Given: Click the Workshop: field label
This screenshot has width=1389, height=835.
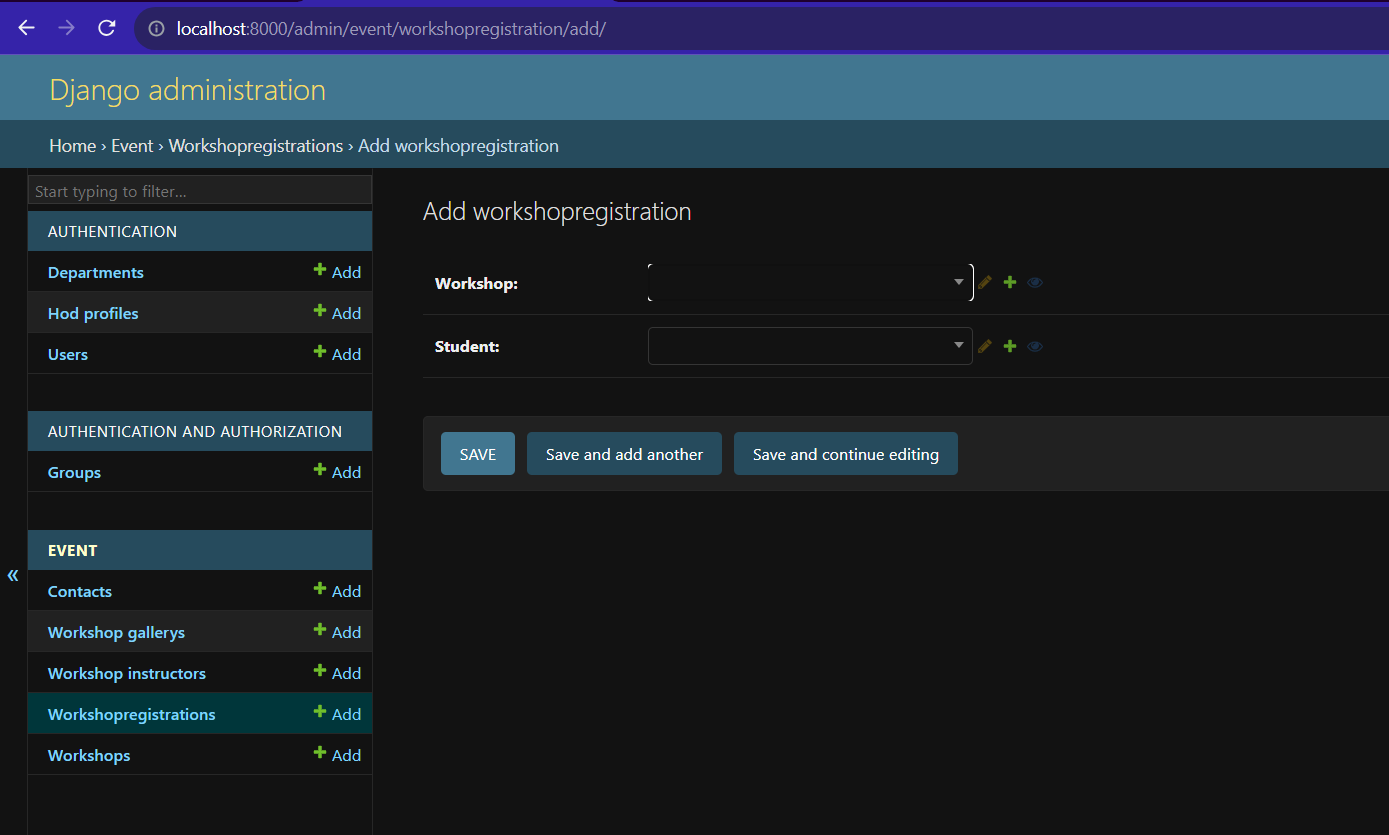Looking at the screenshot, I should (x=476, y=283).
